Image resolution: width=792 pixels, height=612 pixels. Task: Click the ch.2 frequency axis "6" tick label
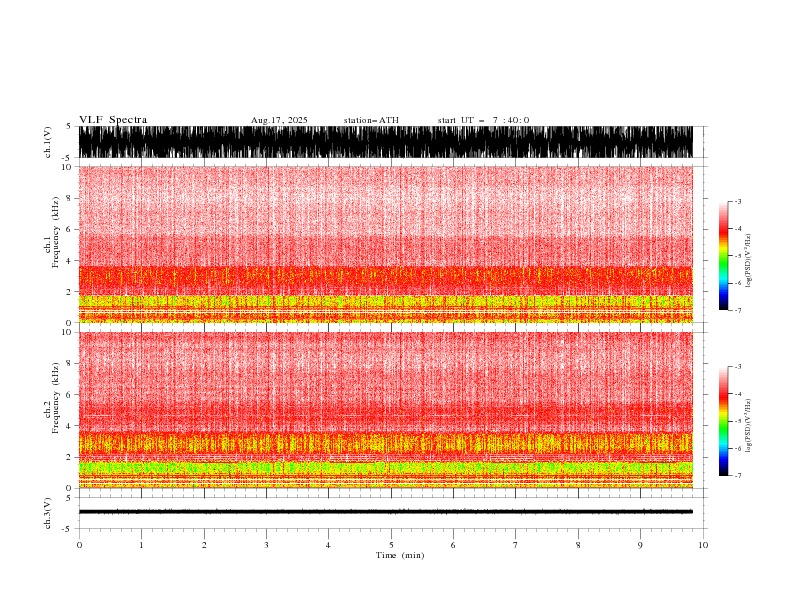pyautogui.click(x=69, y=395)
